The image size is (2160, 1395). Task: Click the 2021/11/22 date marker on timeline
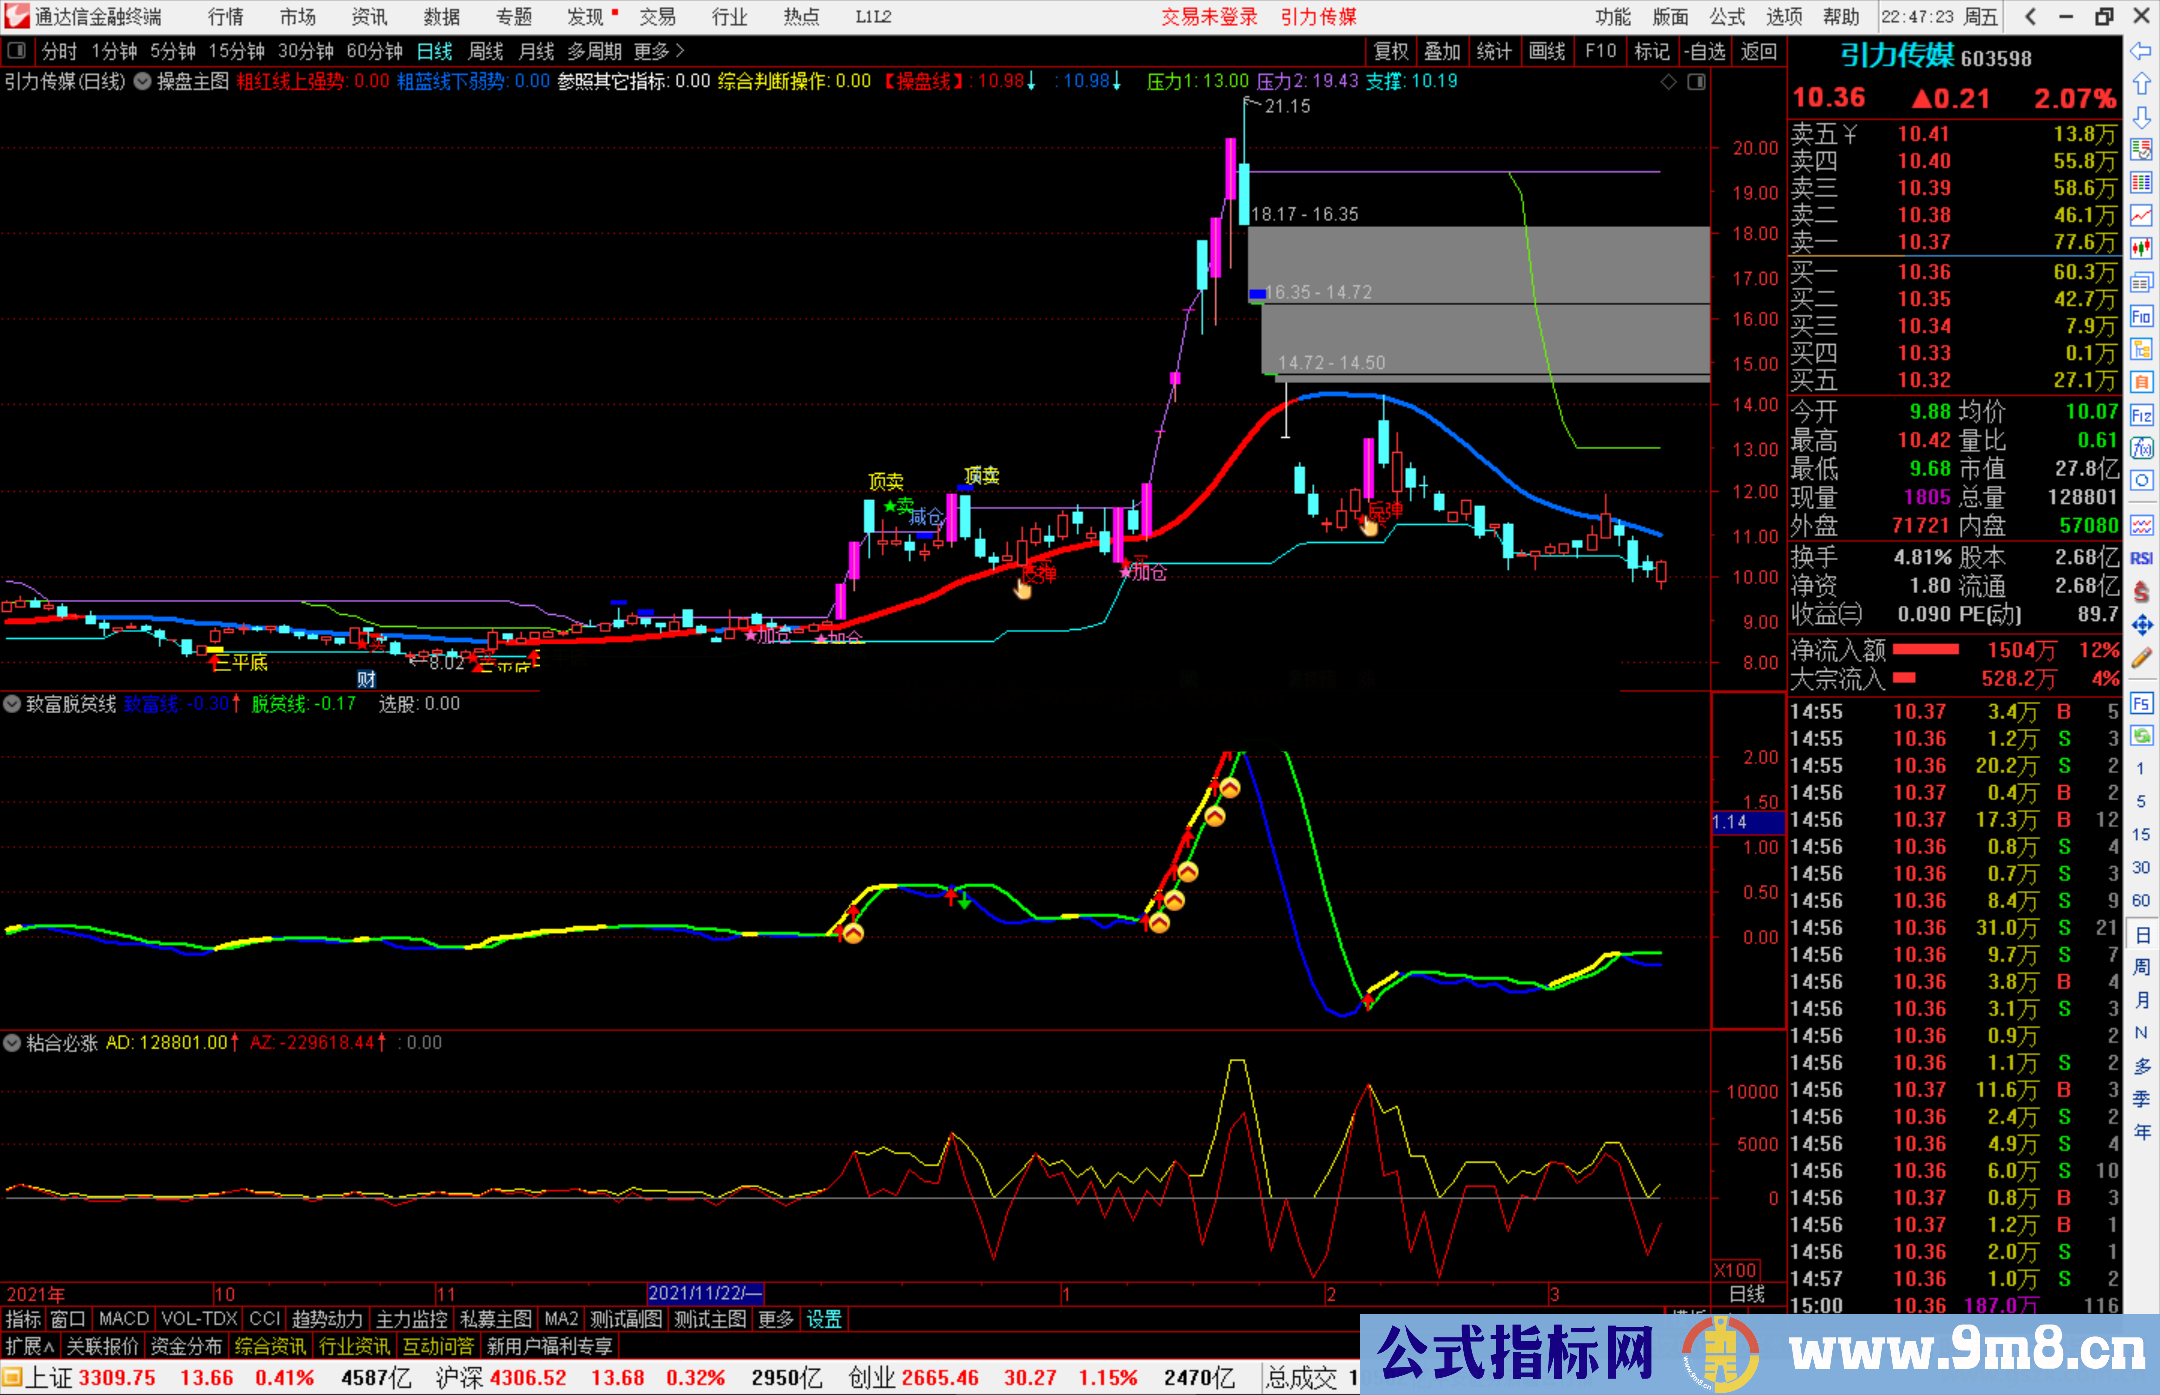click(x=704, y=1293)
